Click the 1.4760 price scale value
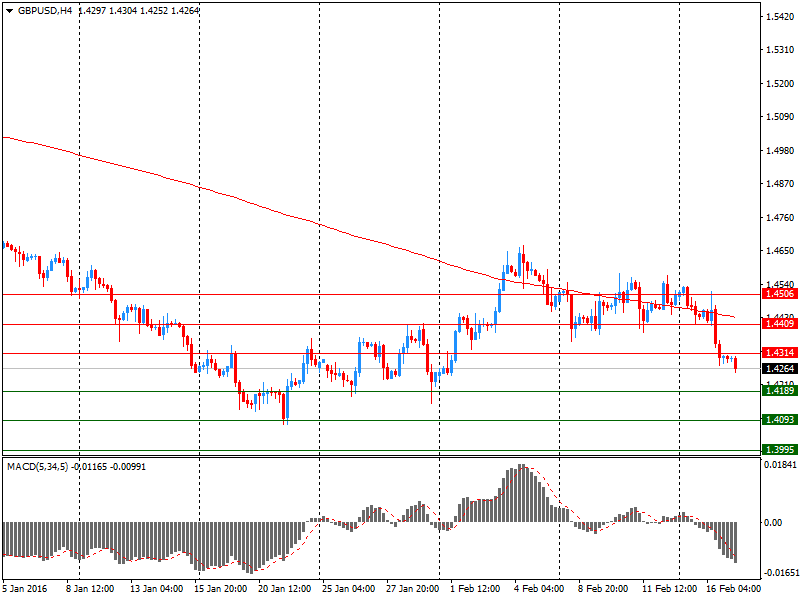 point(780,218)
